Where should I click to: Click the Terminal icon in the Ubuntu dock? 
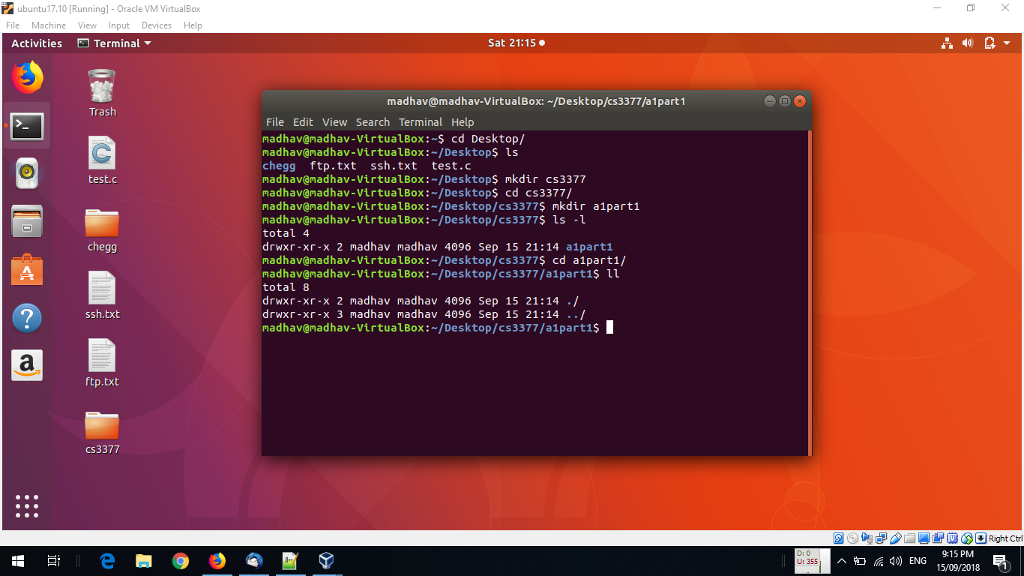(x=27, y=125)
